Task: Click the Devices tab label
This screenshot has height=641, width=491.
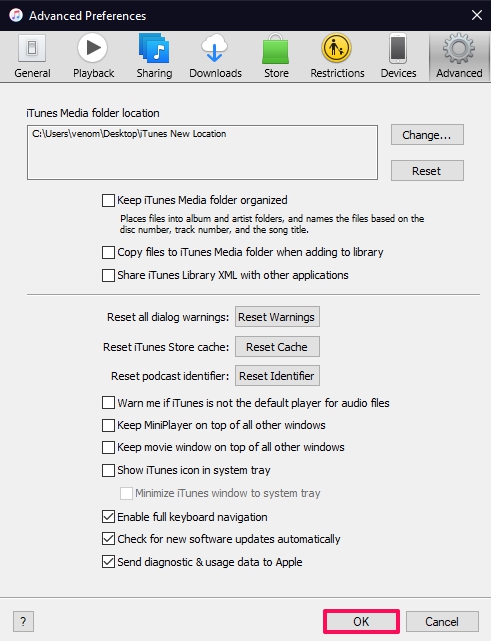Action: (x=398, y=73)
